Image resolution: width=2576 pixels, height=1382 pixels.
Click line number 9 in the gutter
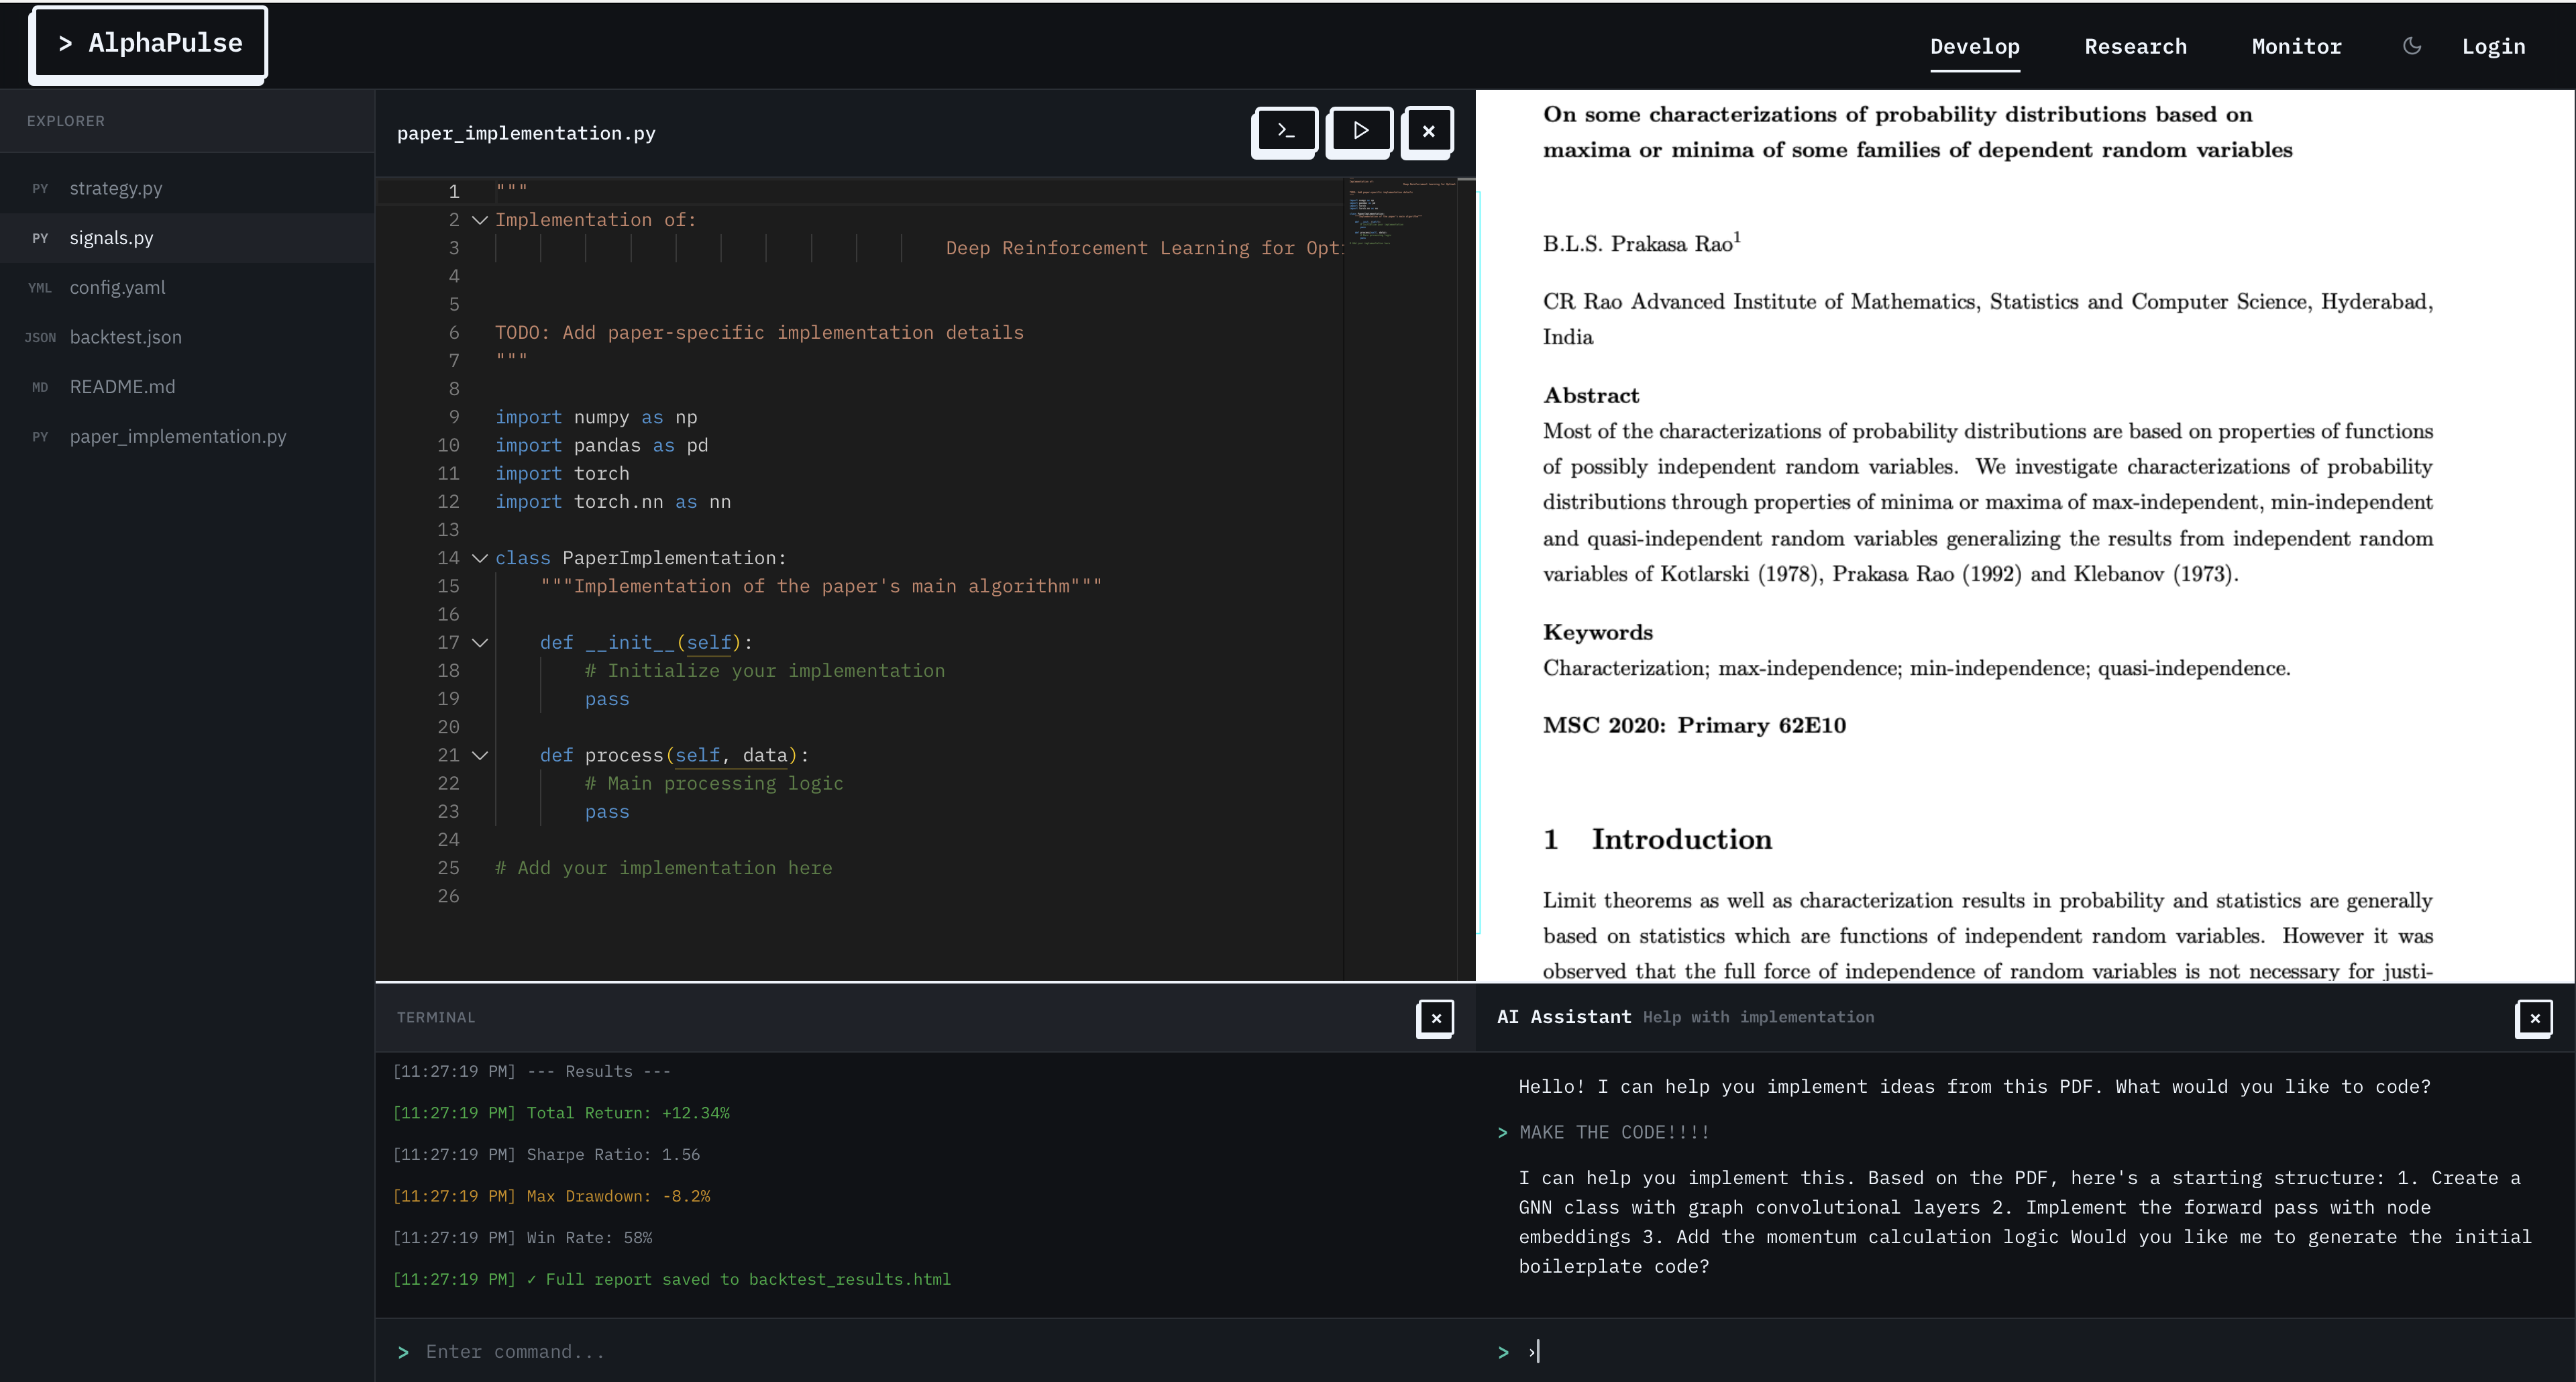[x=454, y=417]
